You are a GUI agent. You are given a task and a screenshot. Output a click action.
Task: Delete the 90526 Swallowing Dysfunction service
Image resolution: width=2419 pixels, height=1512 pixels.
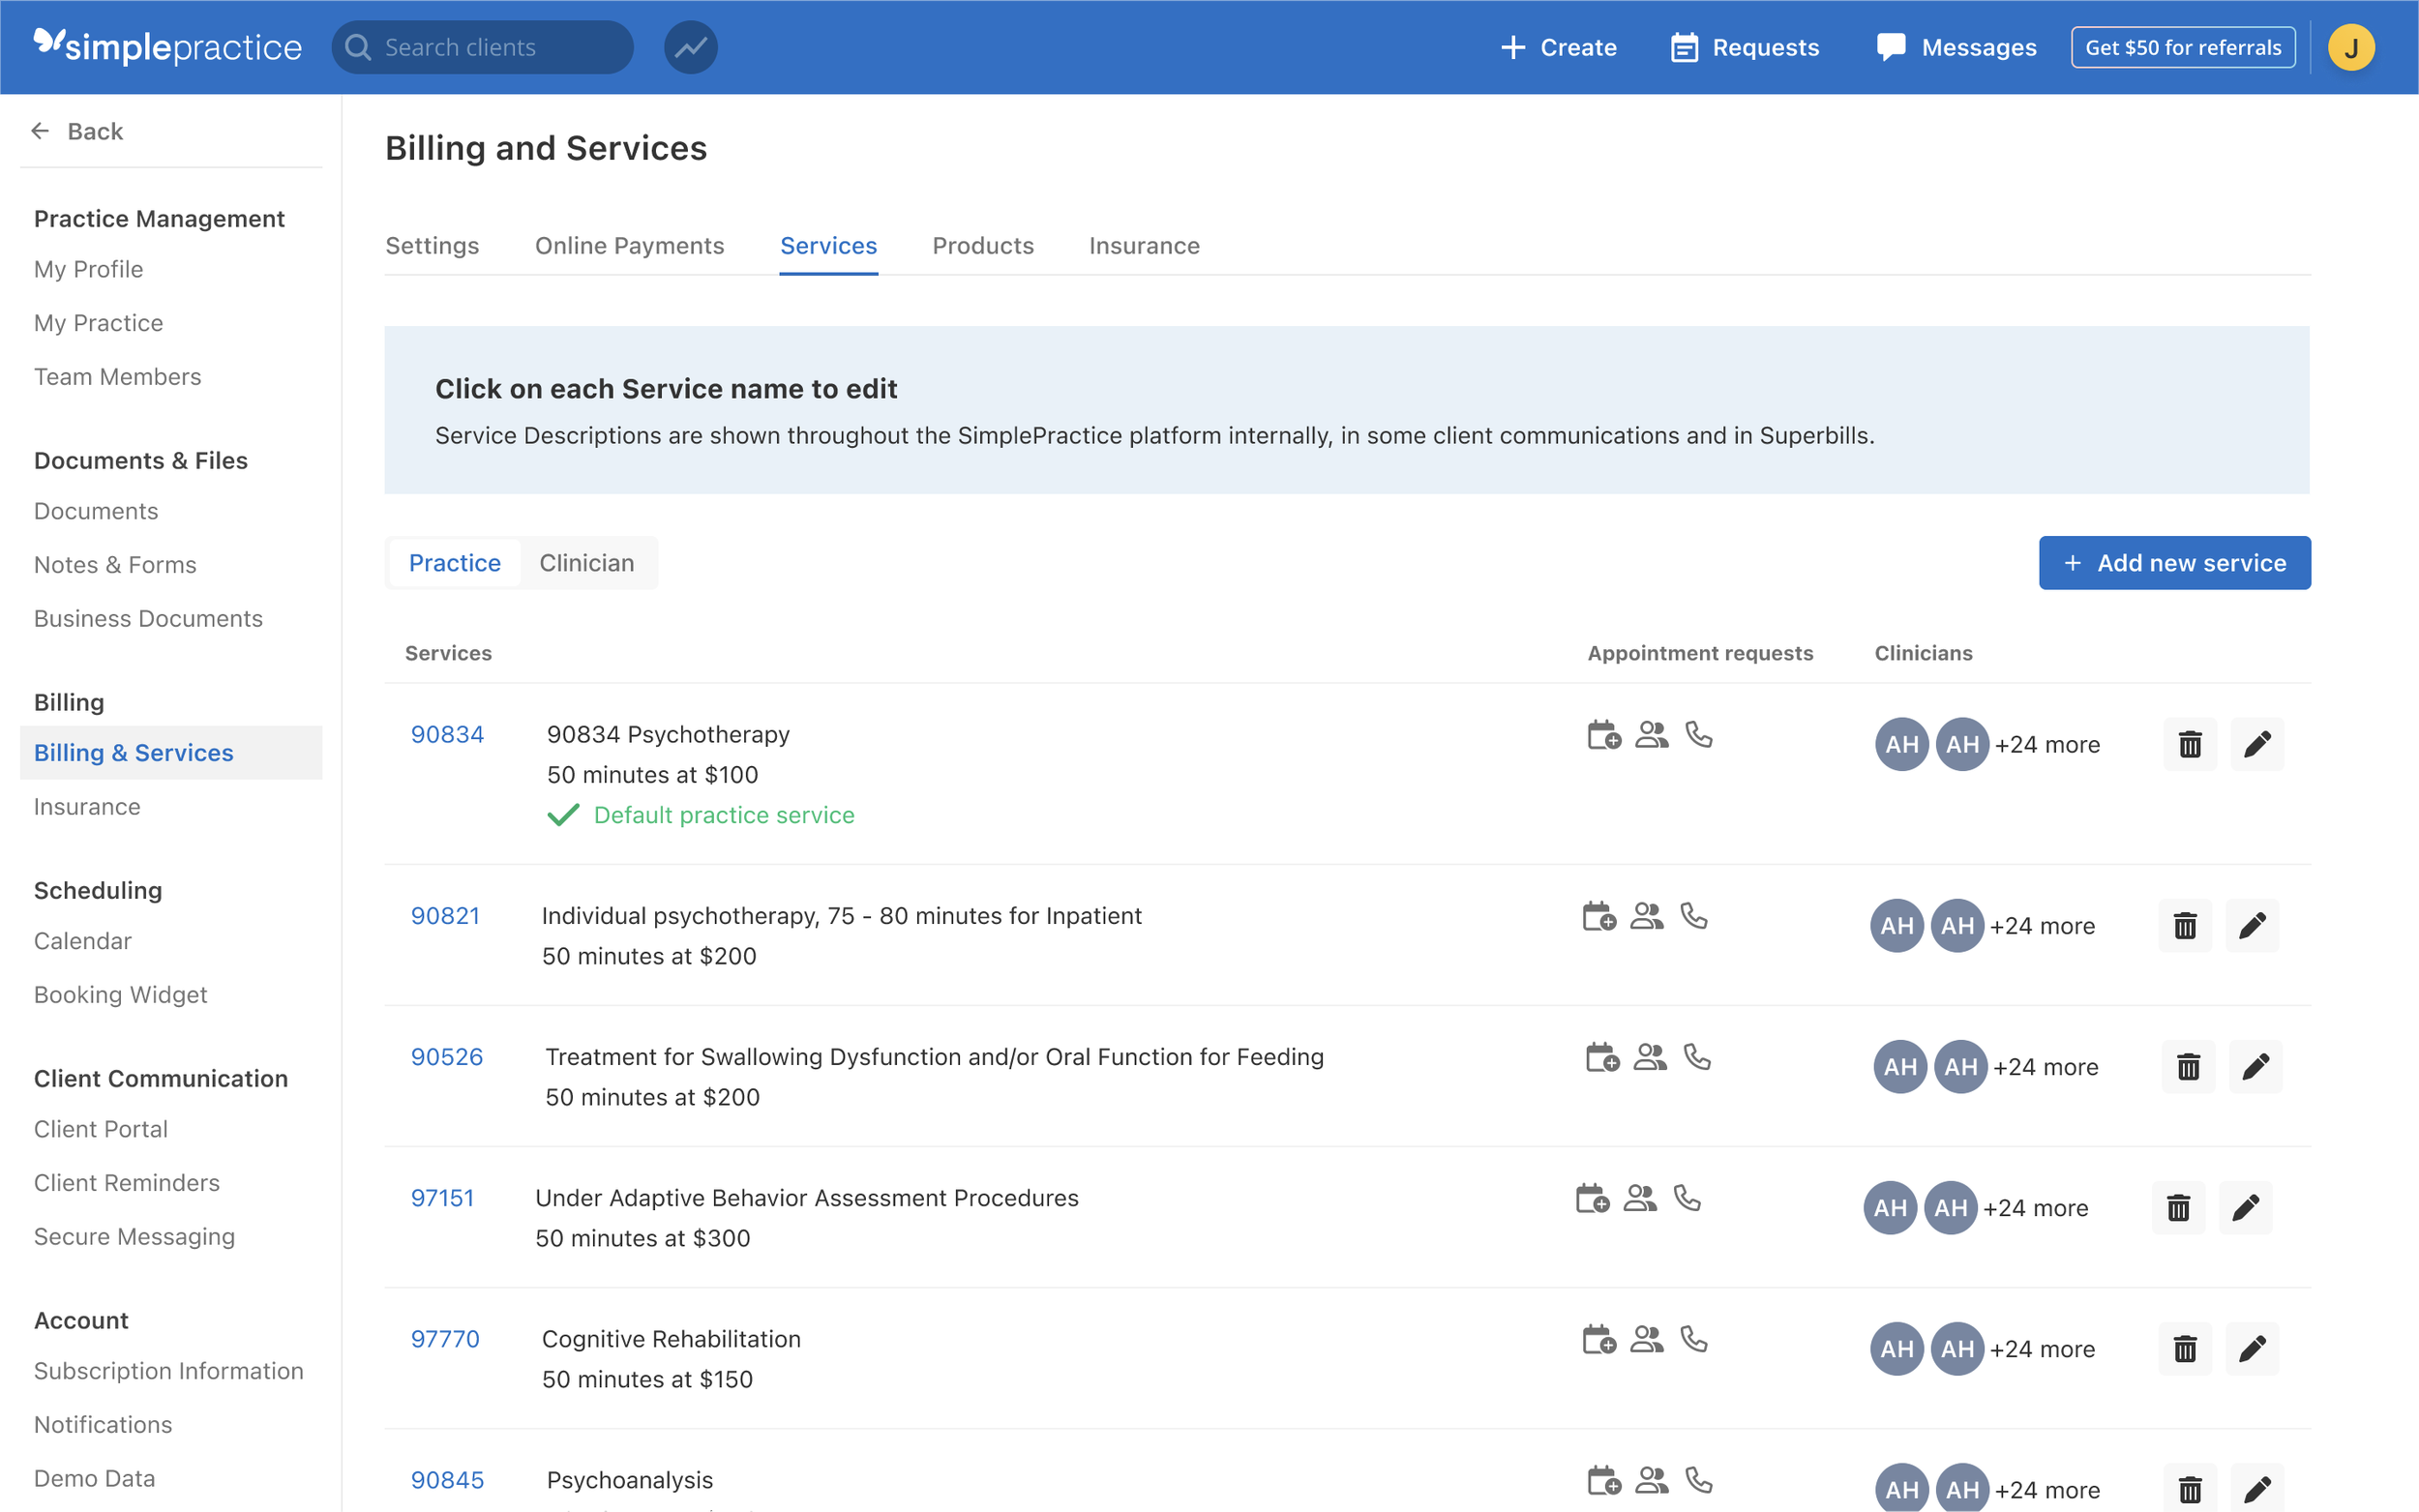click(x=2187, y=1066)
